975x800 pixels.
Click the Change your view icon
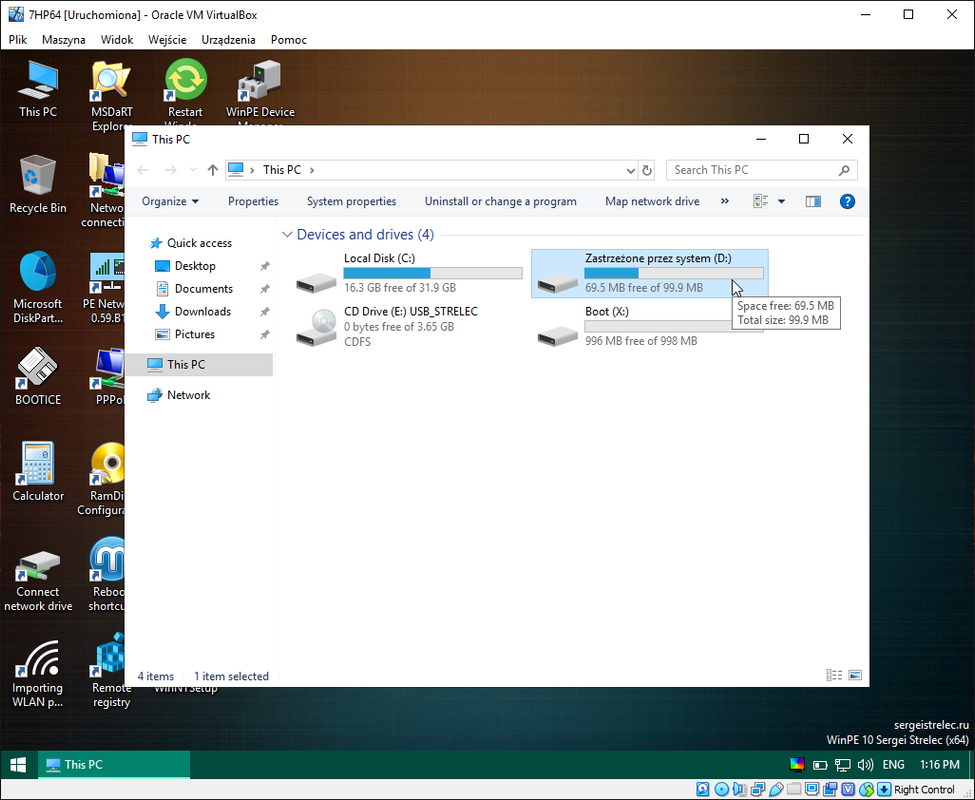(760, 201)
